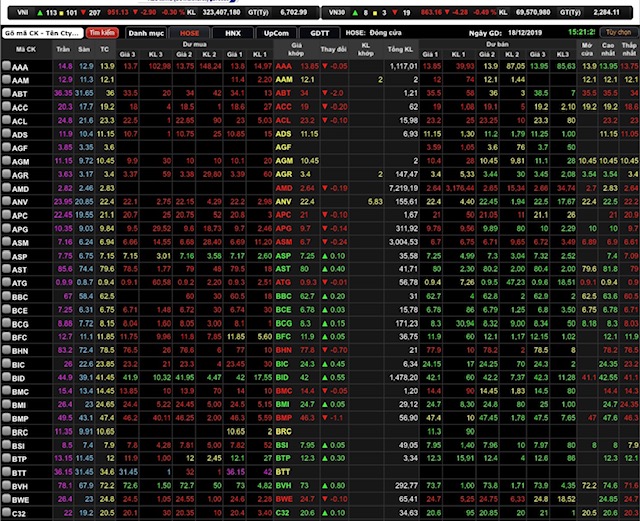Open the GDTT tab

click(x=320, y=33)
